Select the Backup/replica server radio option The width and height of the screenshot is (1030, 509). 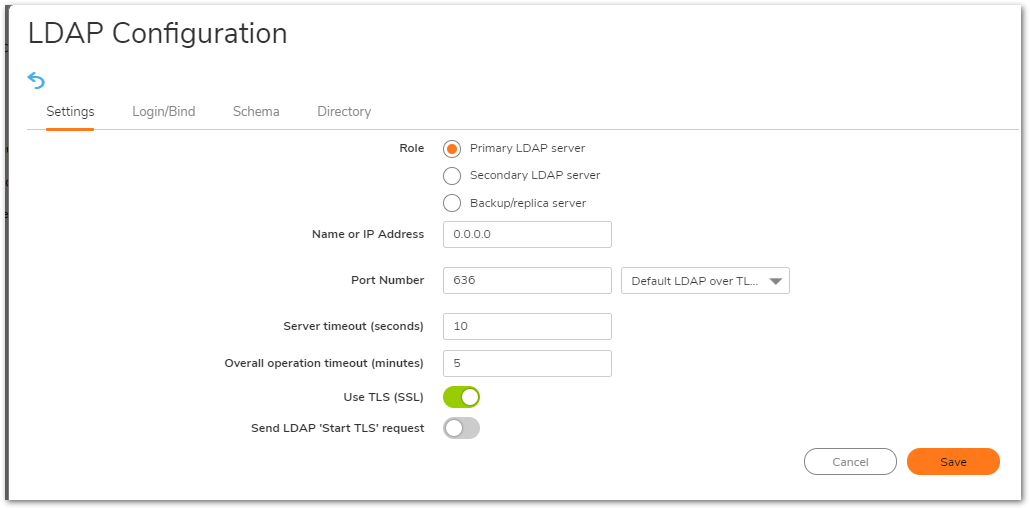[452, 203]
